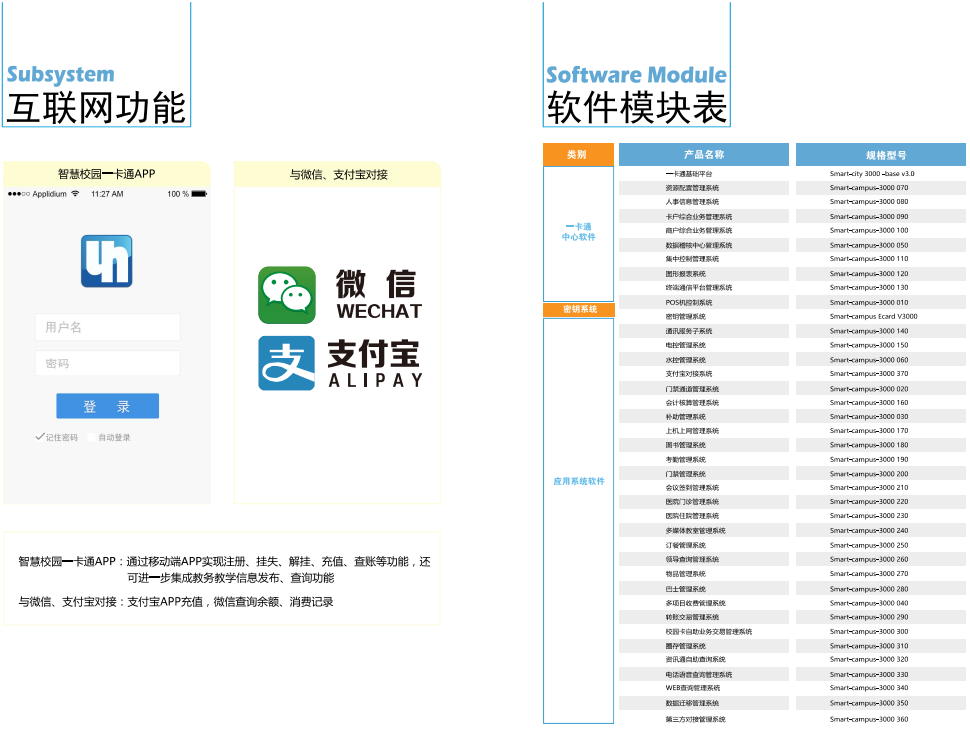This screenshot has height=729, width=970.
Task: Click the Alipay blue logo icon
Action: [286, 363]
